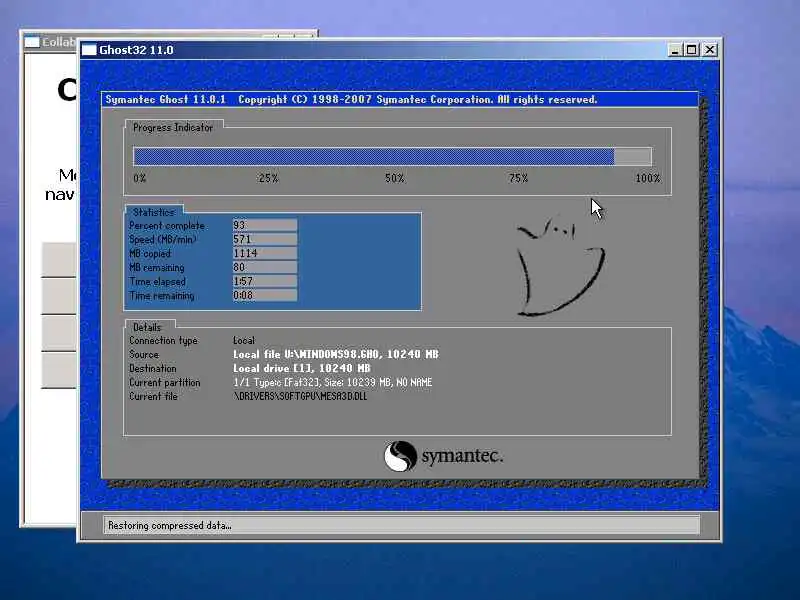This screenshot has height=600, width=800.
Task: Click the Restoring compressed data status bar
Action: point(402,525)
